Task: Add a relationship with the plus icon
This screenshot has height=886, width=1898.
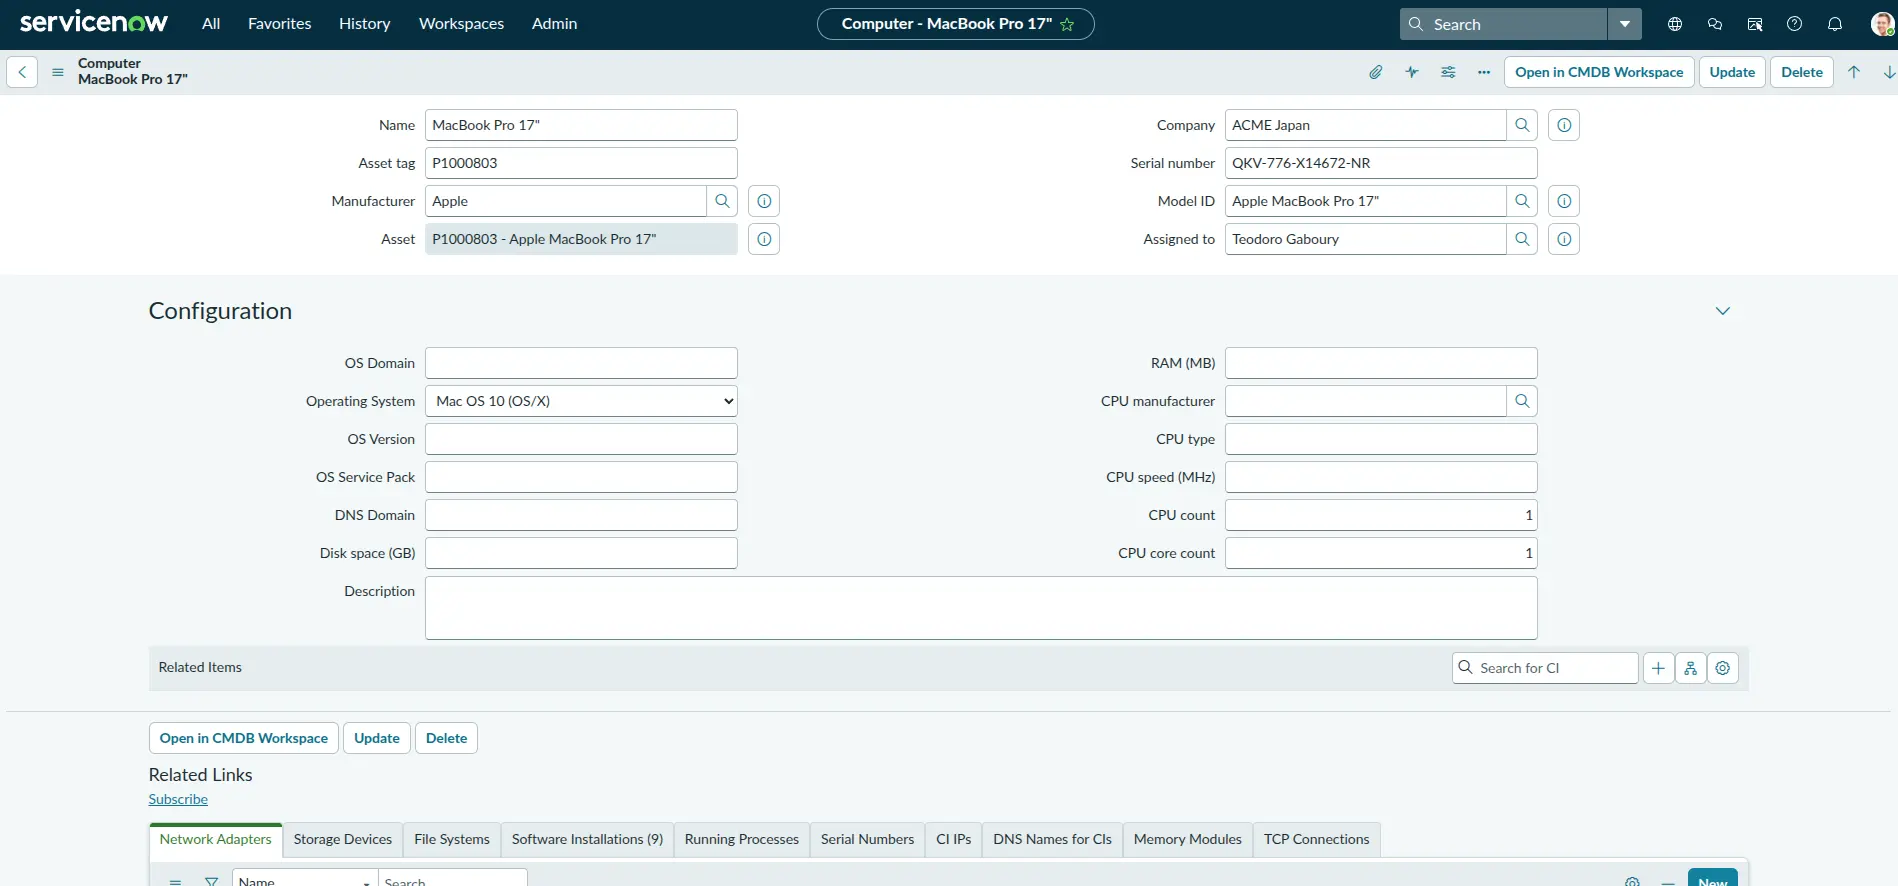Action: [1658, 668]
